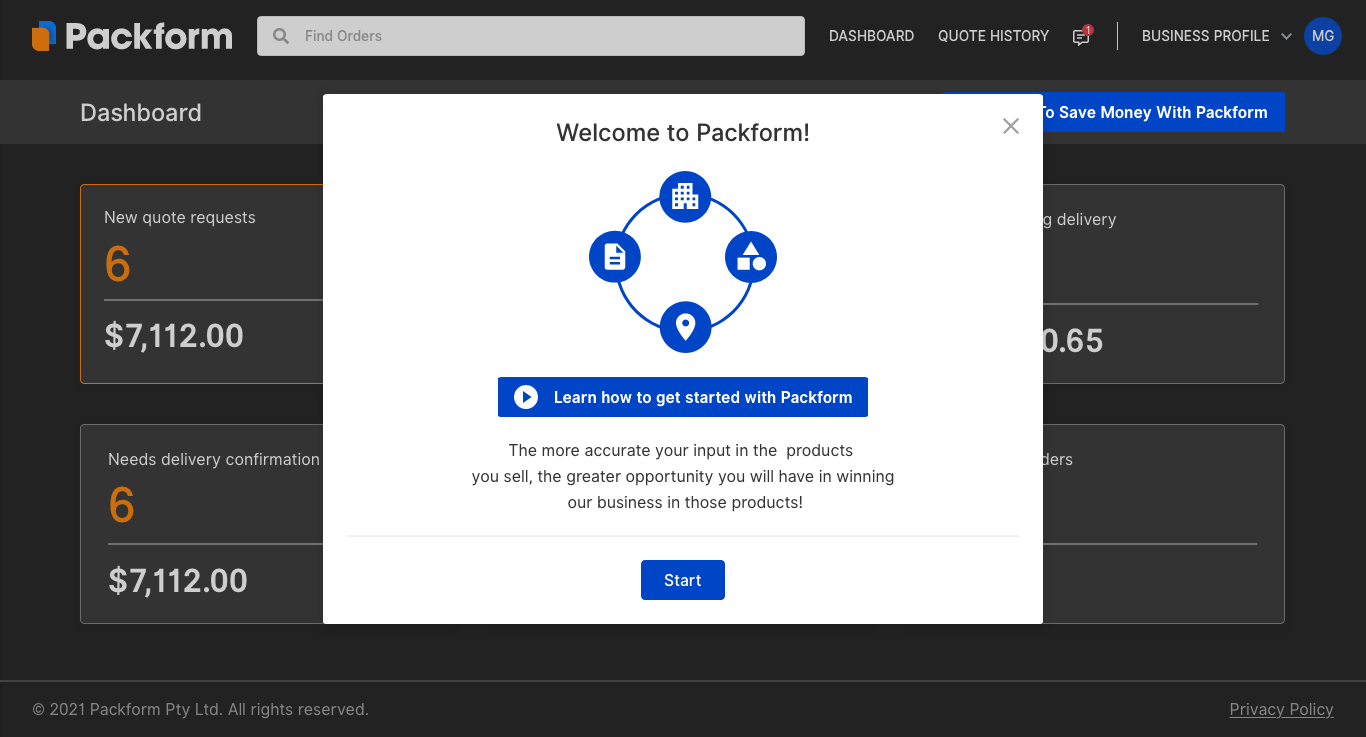1366x737 pixels.
Task: Click Learn how to get started with Packform
Action: click(x=683, y=397)
